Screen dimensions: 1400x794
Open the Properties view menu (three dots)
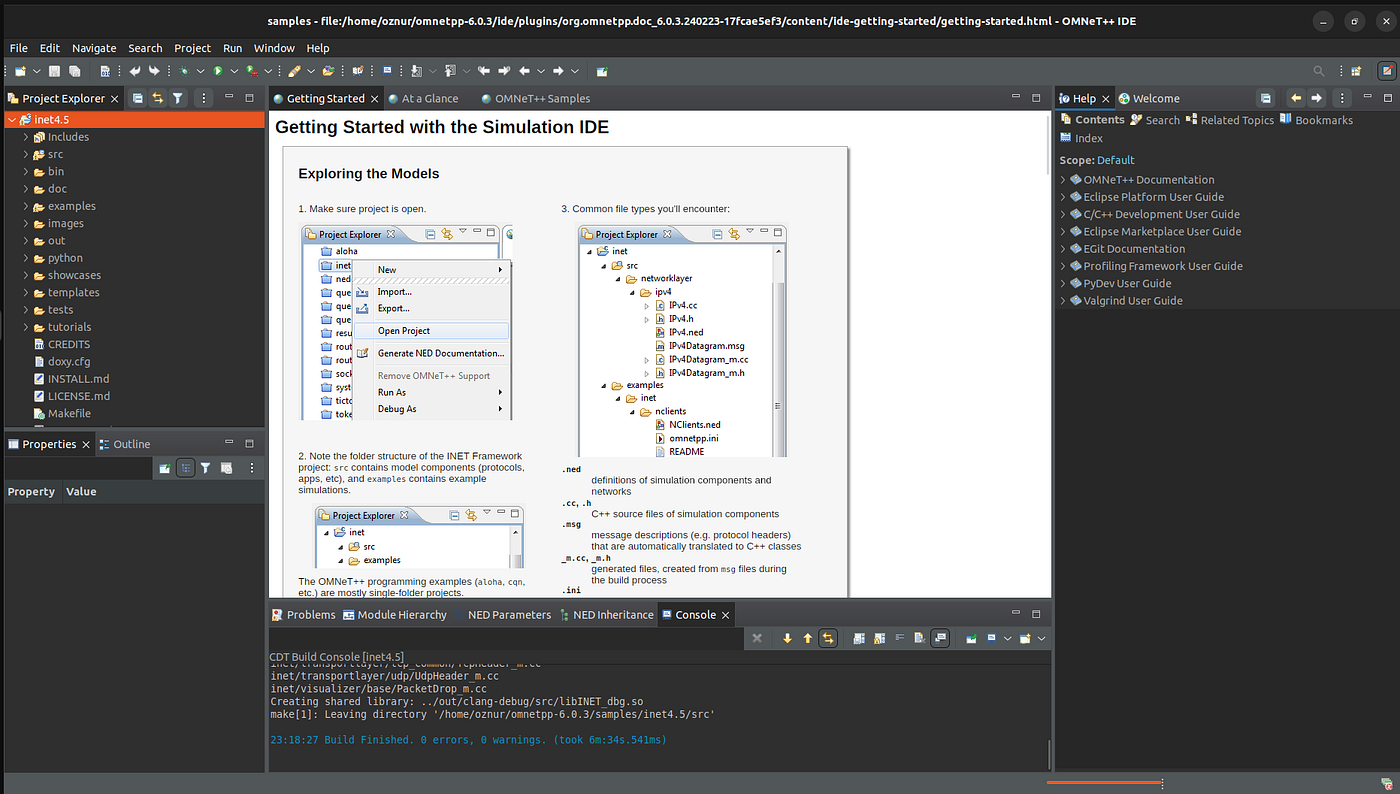coord(252,468)
